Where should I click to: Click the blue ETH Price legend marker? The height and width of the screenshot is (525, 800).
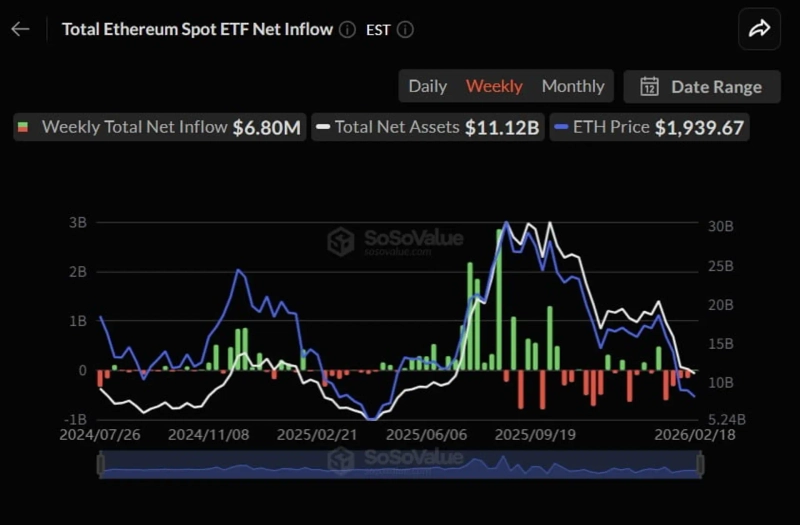click(x=560, y=128)
